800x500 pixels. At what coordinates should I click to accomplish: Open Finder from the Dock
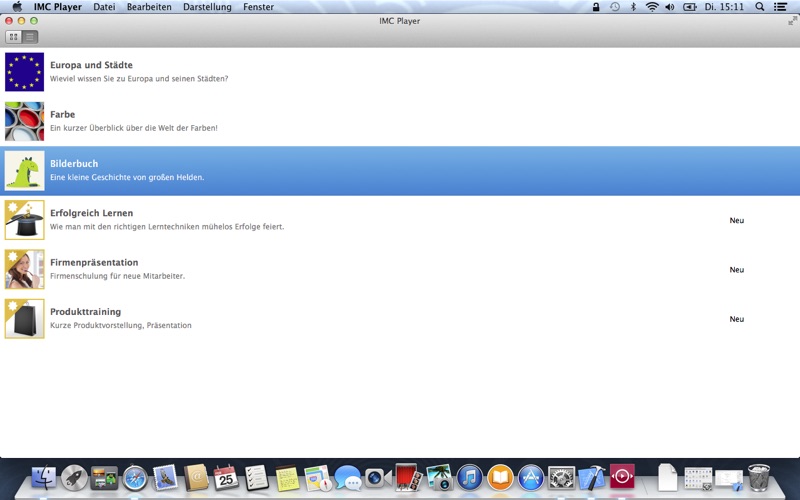click(x=44, y=478)
